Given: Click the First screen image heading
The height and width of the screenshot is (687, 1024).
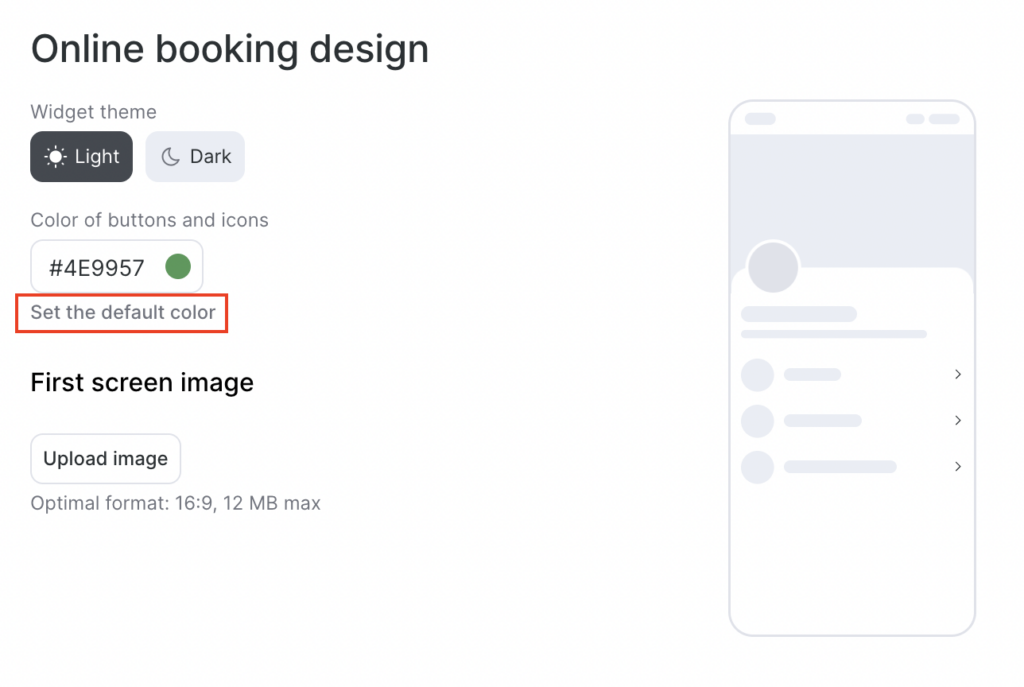Looking at the screenshot, I should tap(142, 383).
